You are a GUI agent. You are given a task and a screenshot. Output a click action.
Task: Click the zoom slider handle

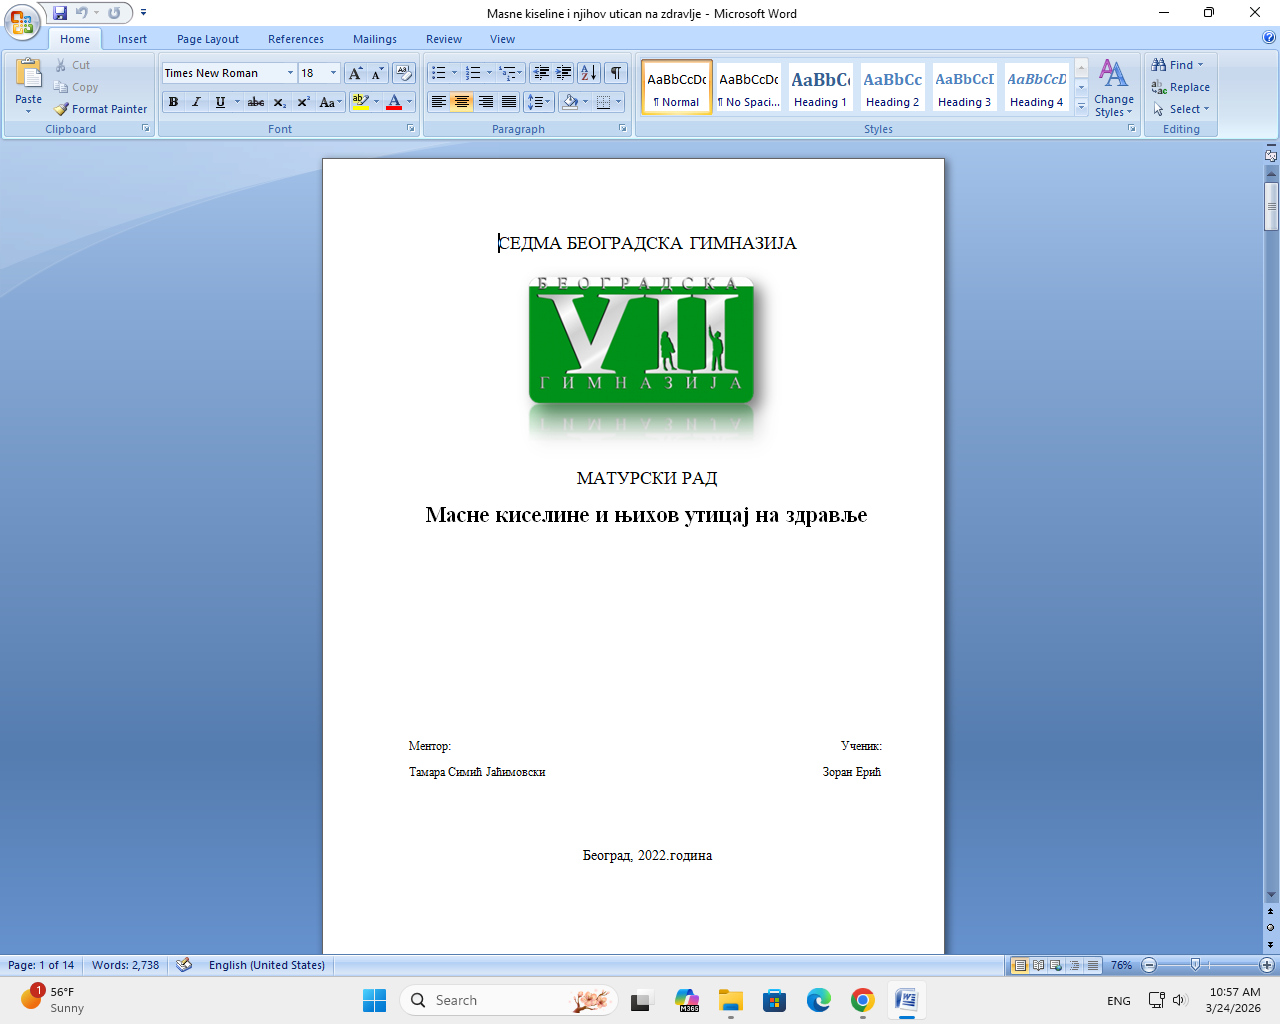tap(1195, 965)
